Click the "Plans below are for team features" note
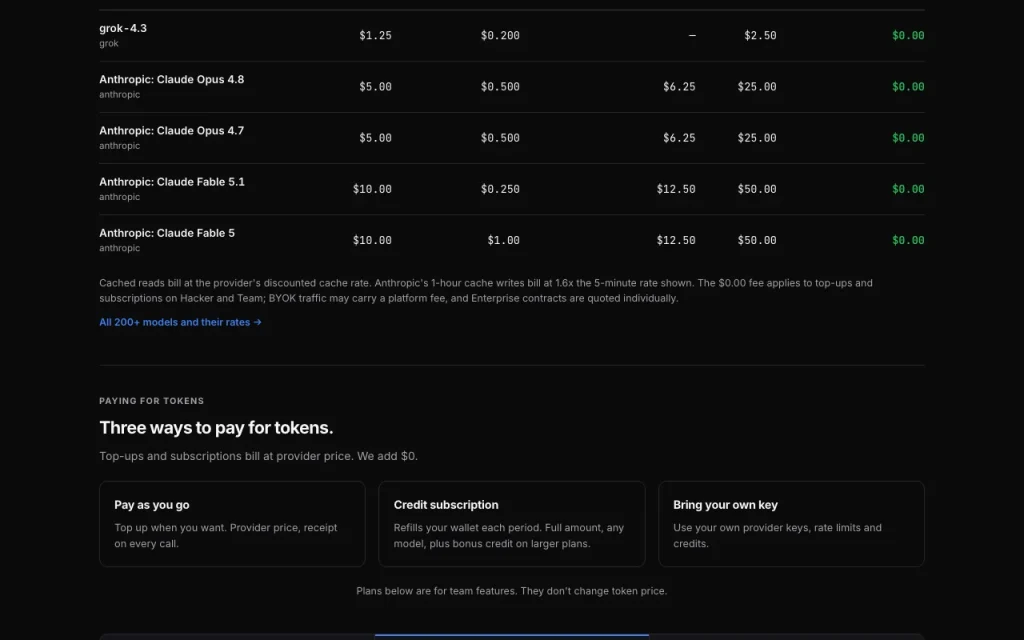The width and height of the screenshot is (1024, 640). [511, 591]
